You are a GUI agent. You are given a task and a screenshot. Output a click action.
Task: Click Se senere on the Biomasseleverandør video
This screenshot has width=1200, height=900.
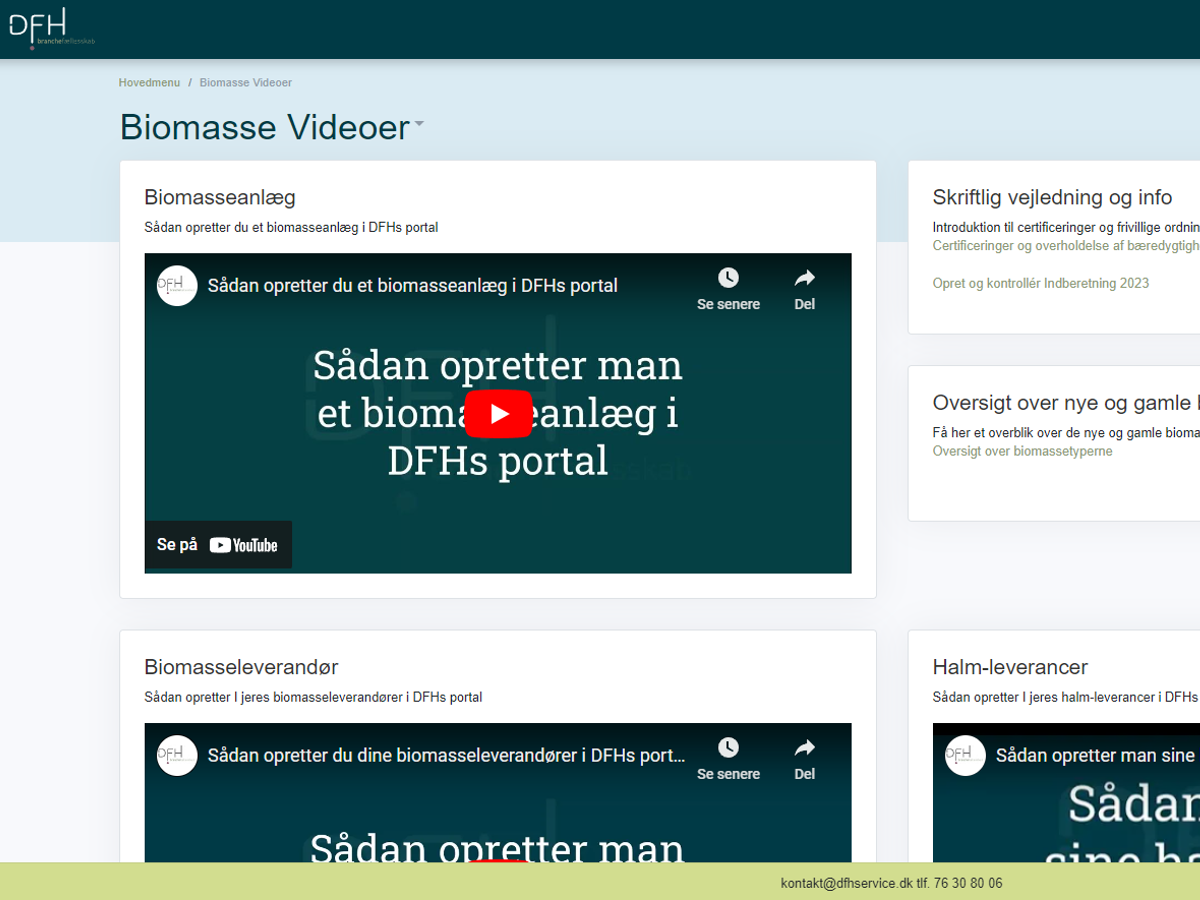[x=728, y=757]
